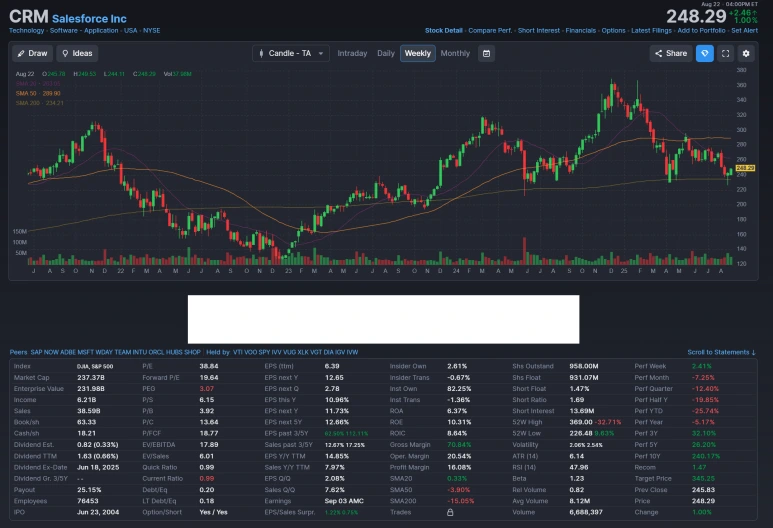
Task: Click the Index value DJIA, S&P 500
Action: click(95, 366)
